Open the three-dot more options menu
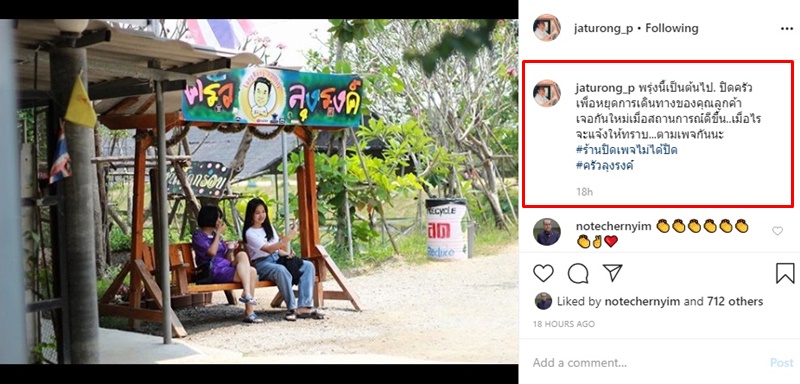 tap(787, 29)
